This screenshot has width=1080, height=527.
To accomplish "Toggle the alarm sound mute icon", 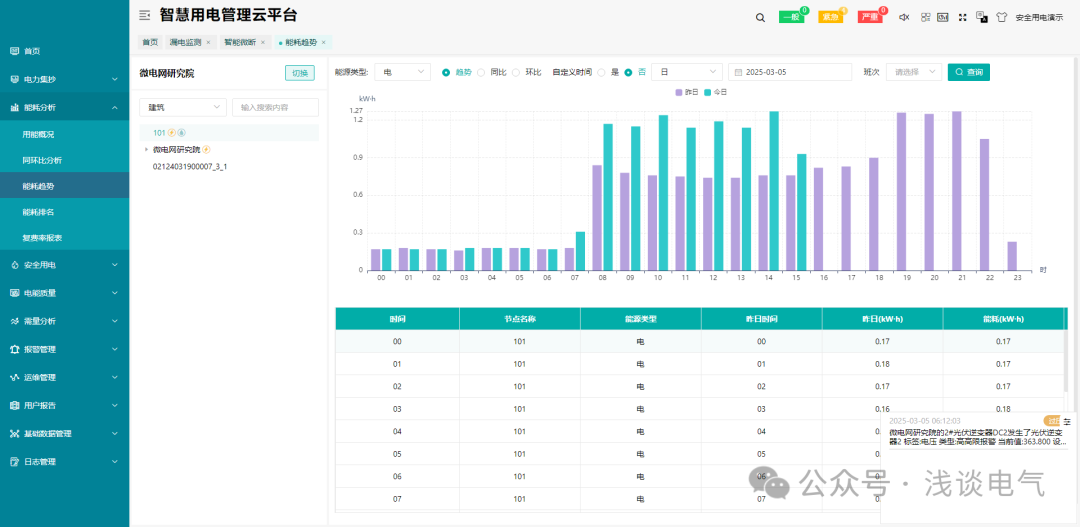I will click(905, 17).
